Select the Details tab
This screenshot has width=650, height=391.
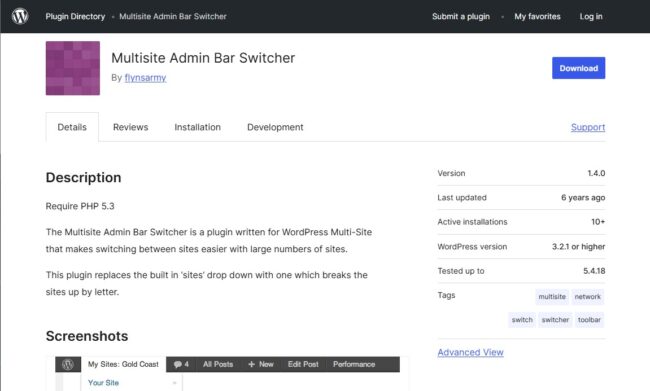point(72,127)
